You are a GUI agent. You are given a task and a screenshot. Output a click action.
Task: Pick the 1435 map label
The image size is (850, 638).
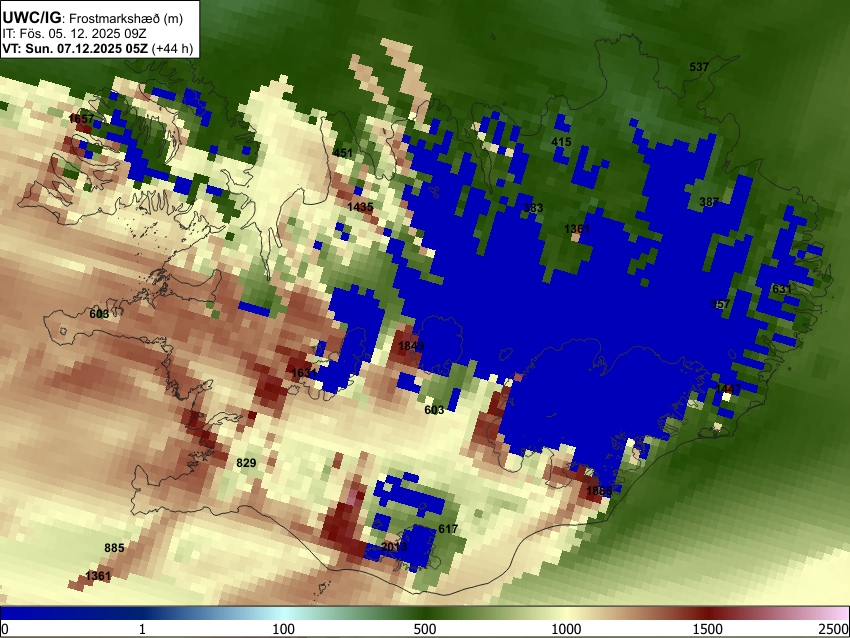360,207
